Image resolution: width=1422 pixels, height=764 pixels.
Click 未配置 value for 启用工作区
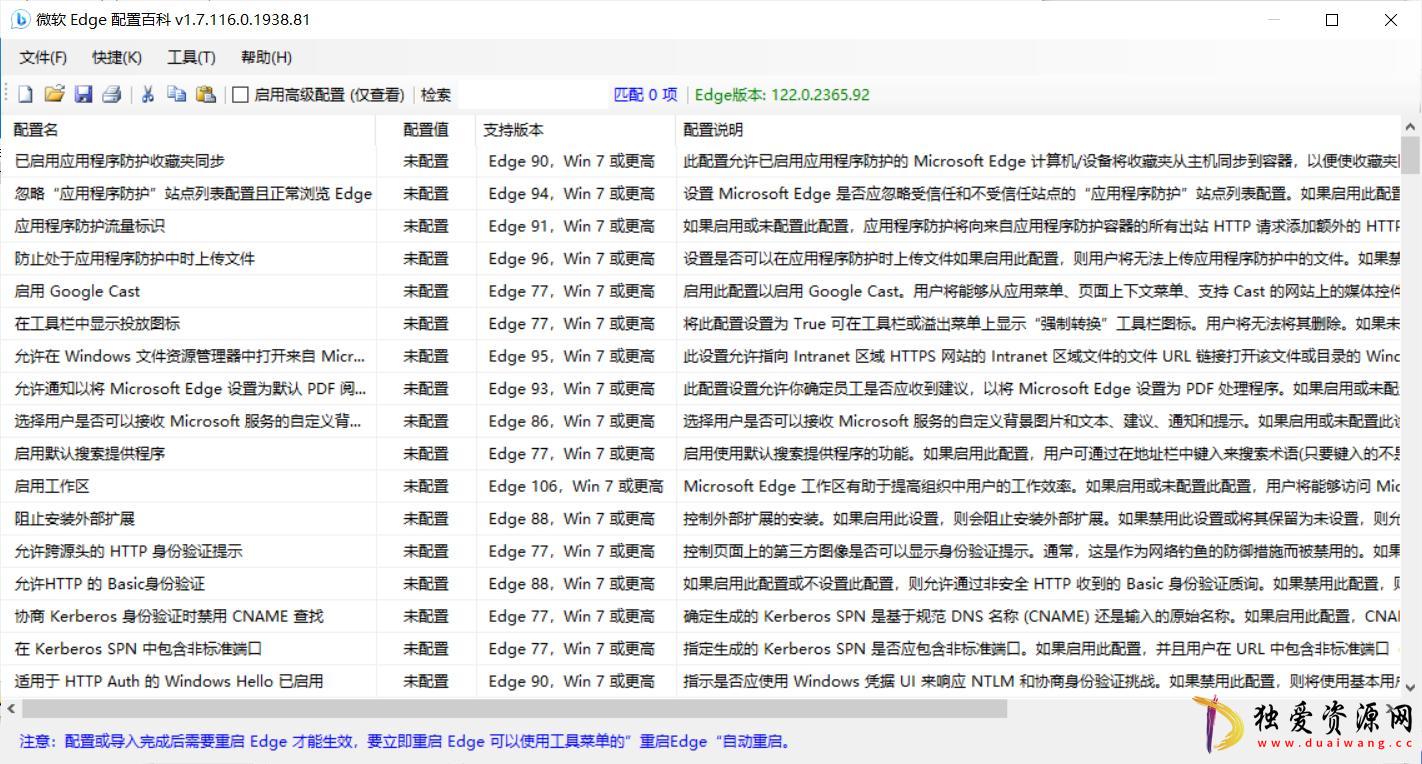[426, 486]
